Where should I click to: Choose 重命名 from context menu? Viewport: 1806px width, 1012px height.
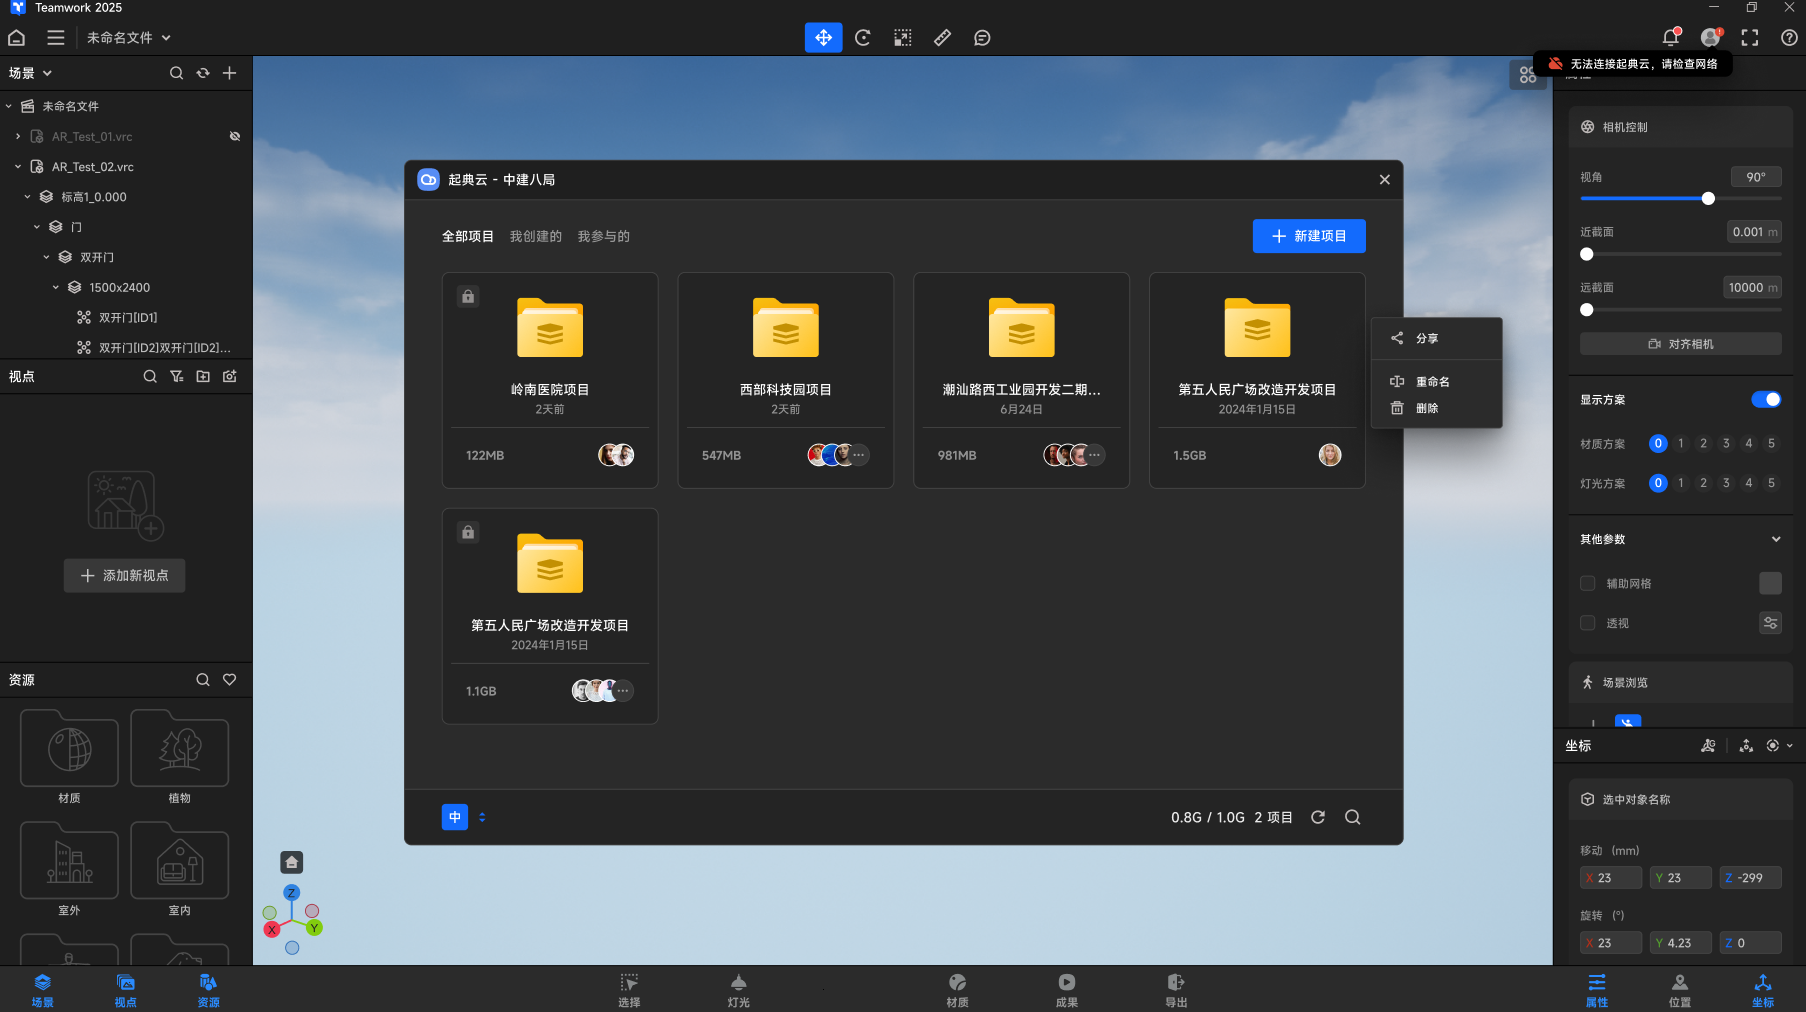1432,382
